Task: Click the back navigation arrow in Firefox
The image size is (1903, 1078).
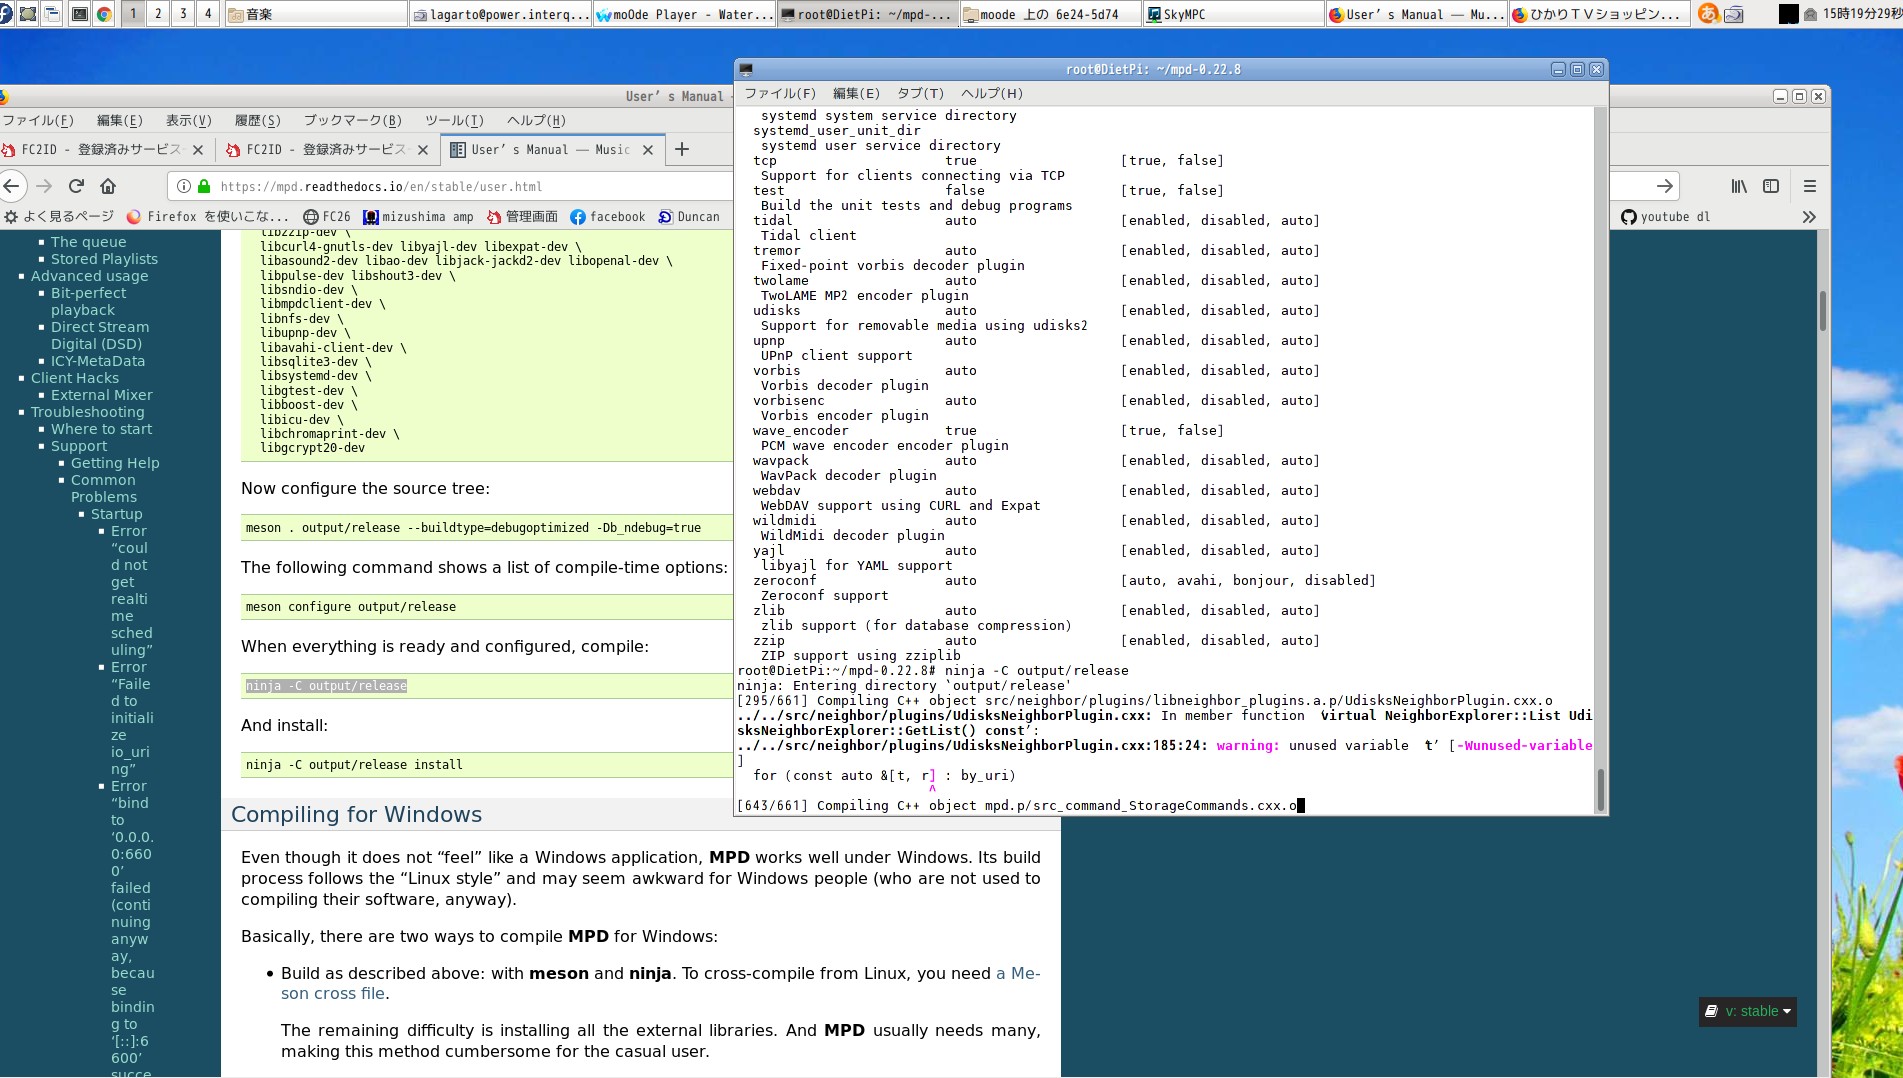Action: click(x=13, y=186)
